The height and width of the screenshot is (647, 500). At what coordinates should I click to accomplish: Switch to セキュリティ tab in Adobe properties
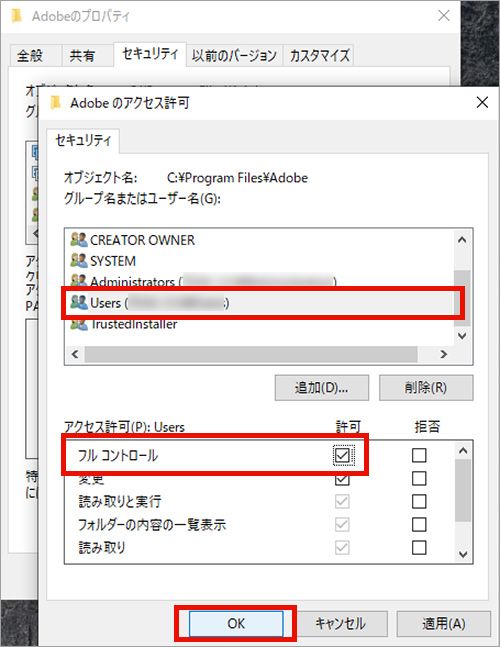[150, 54]
